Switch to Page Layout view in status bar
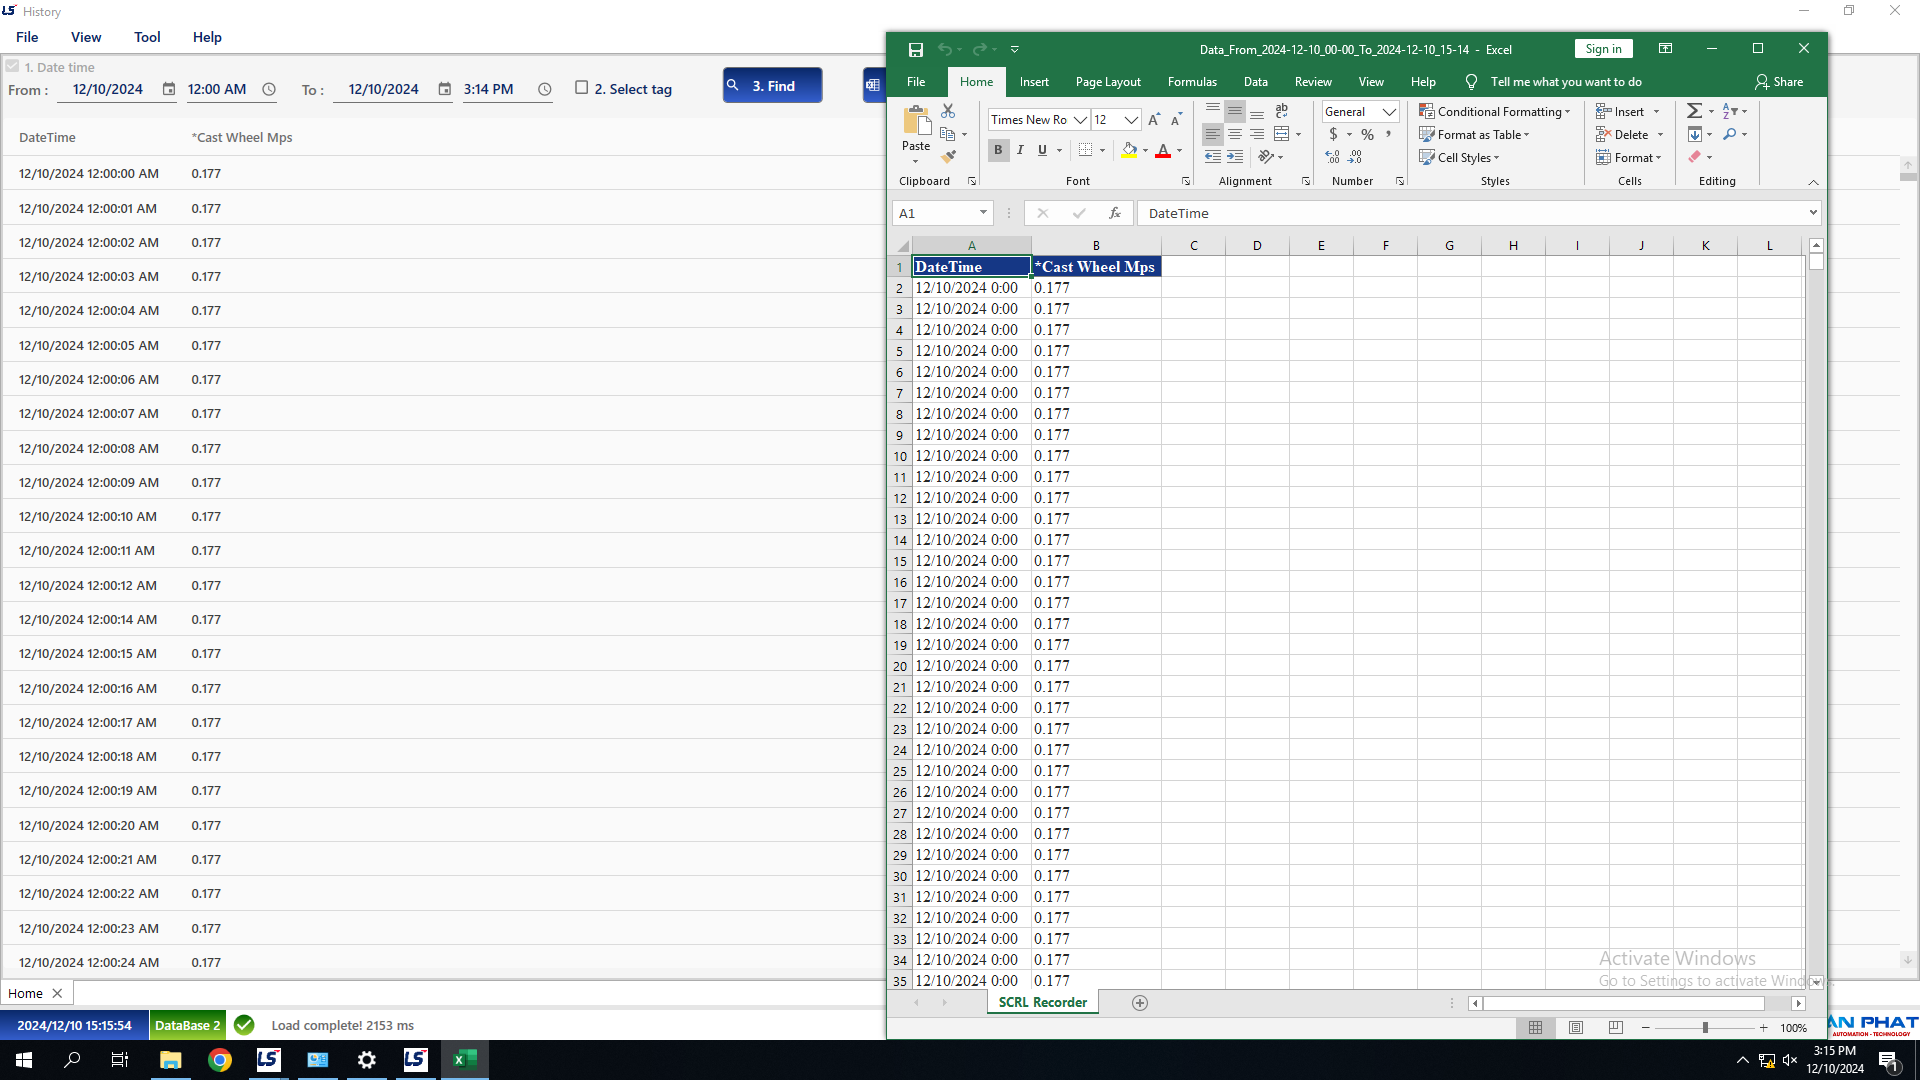The image size is (1920, 1080). (1575, 1028)
